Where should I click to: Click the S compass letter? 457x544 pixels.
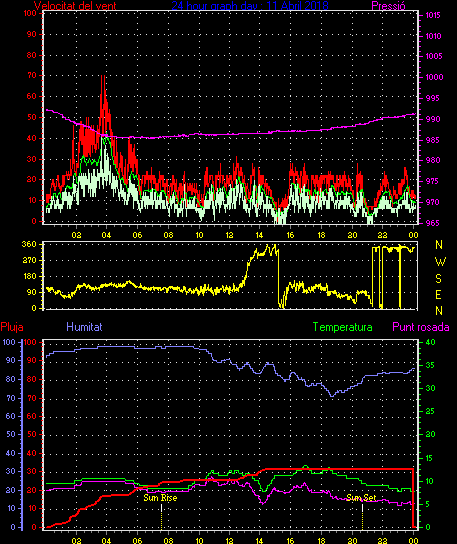point(439,278)
